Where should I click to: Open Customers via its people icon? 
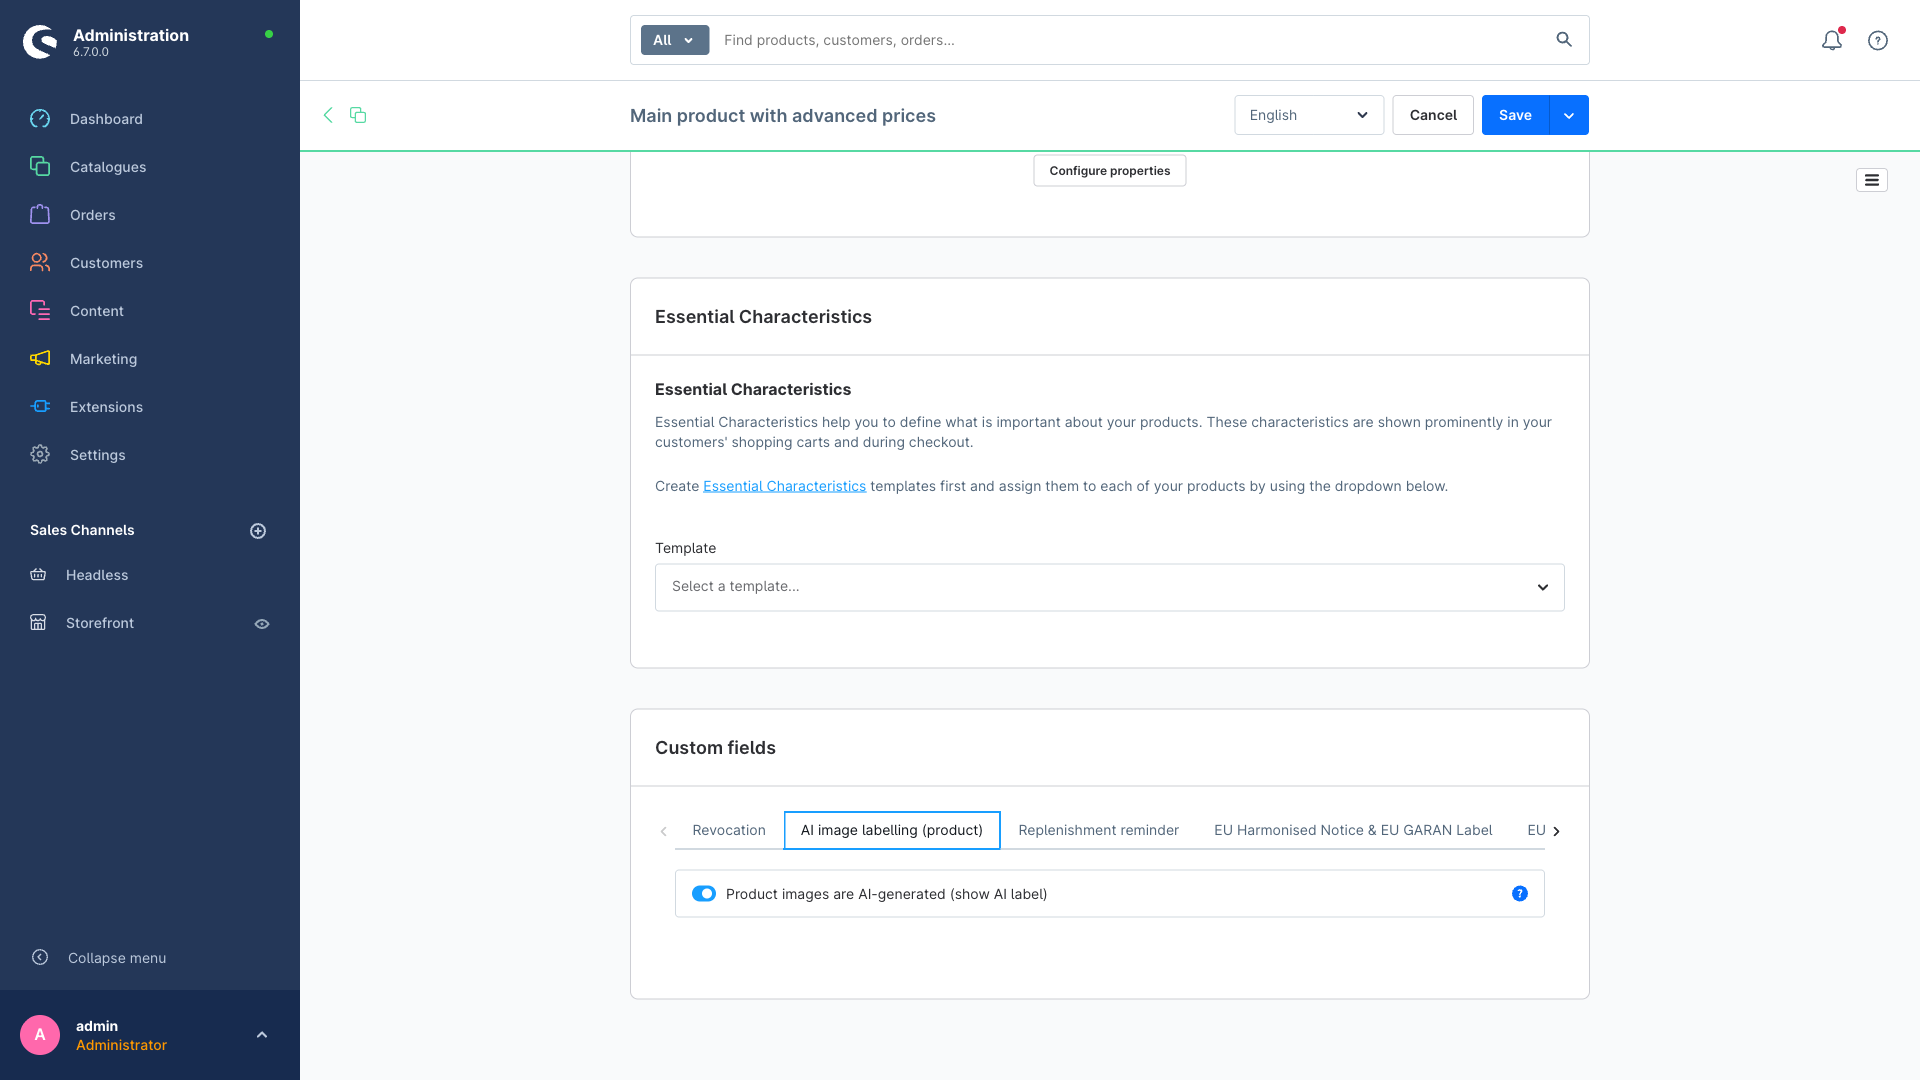point(40,263)
